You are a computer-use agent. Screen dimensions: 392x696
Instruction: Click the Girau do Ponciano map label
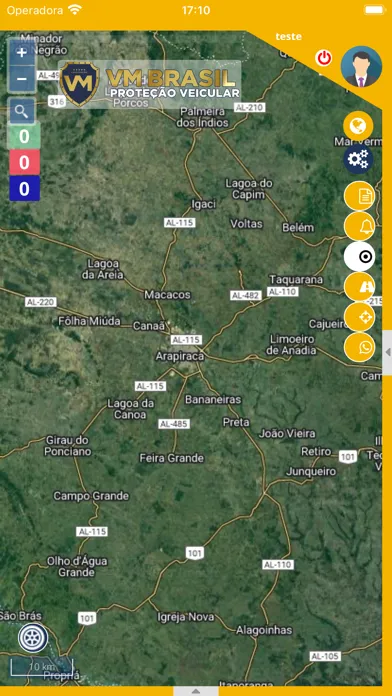pos(67,446)
